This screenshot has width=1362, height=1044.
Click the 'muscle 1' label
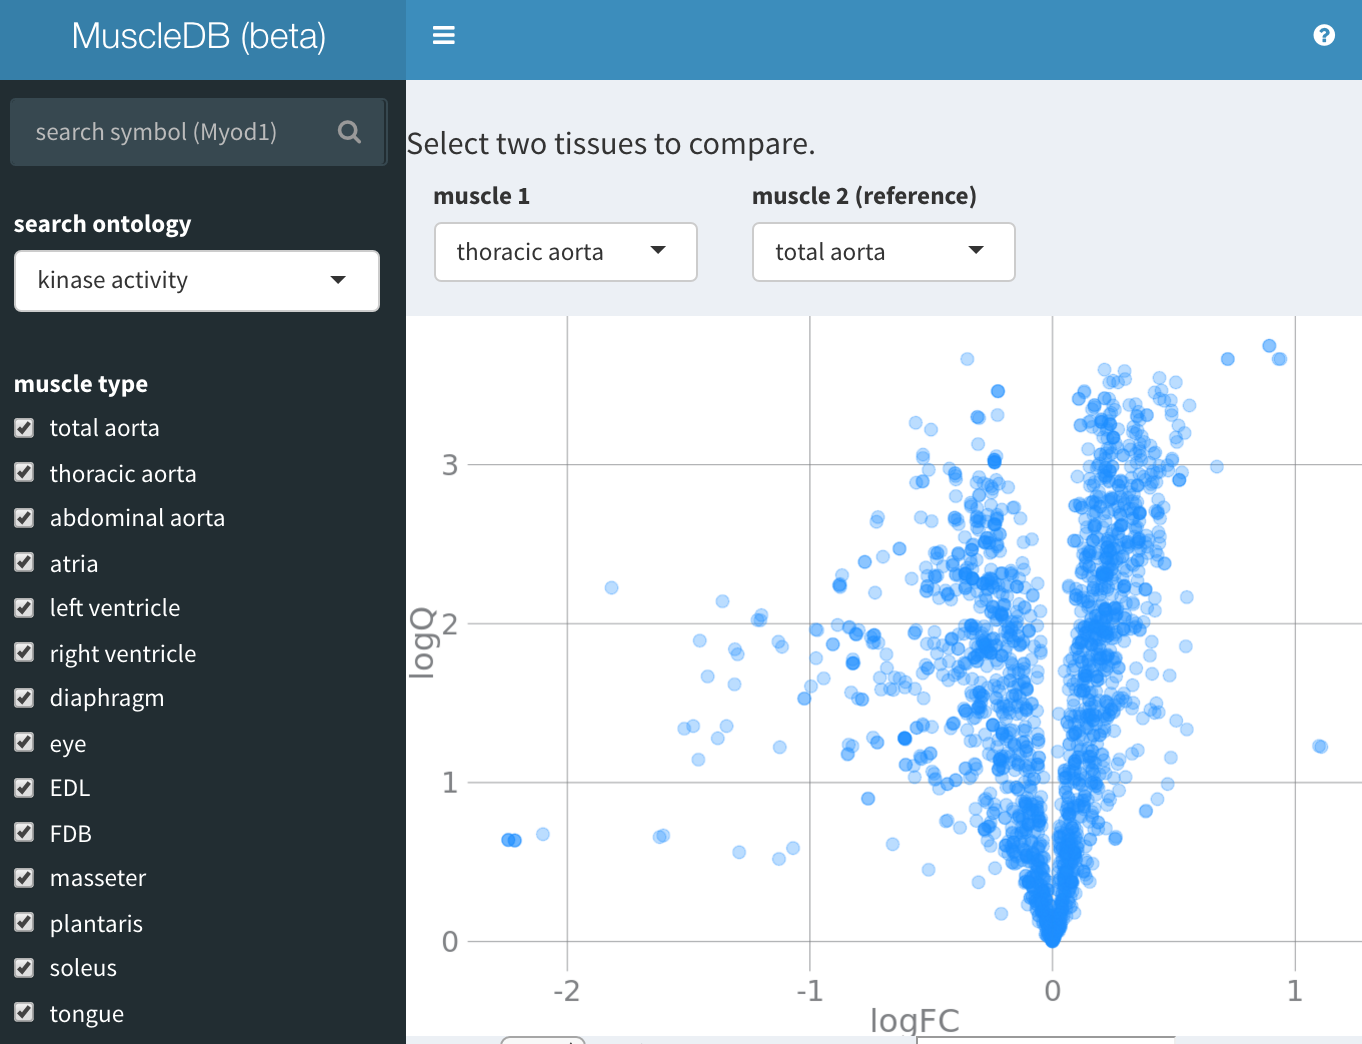482,196
